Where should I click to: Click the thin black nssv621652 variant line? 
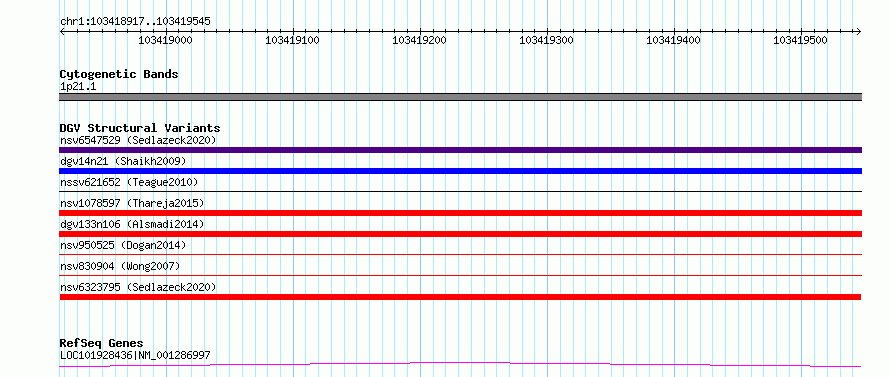tap(460, 192)
